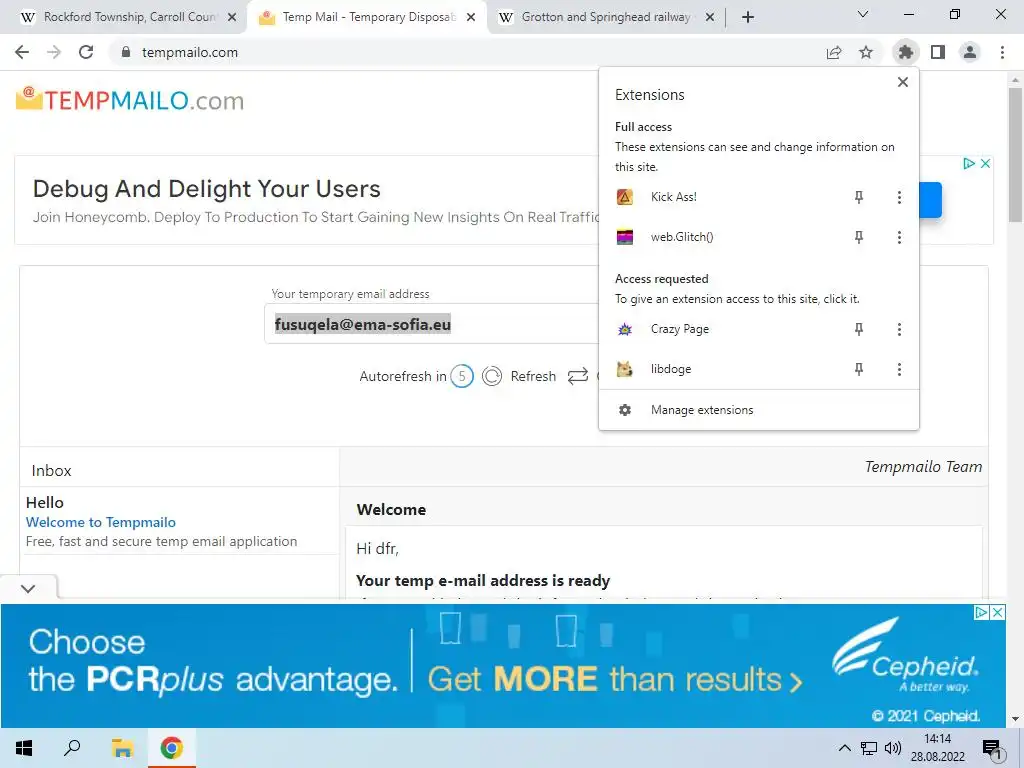This screenshot has width=1024, height=768.
Task: Click the Kick Ass! extension icon
Action: tap(625, 197)
